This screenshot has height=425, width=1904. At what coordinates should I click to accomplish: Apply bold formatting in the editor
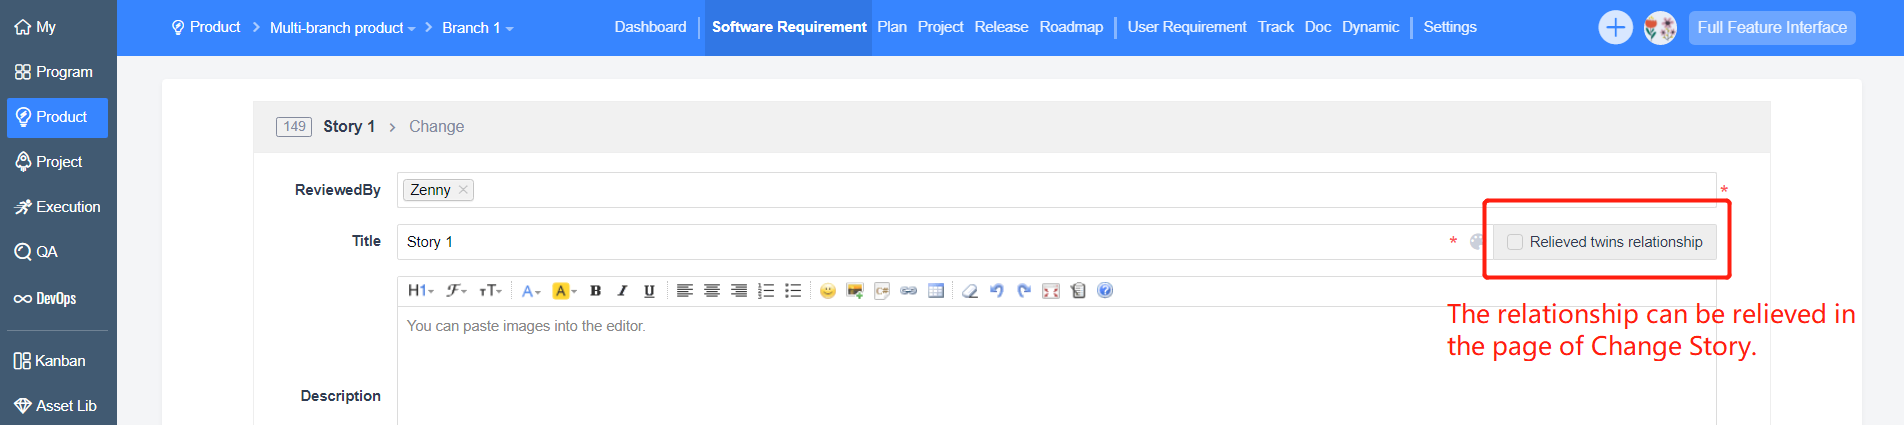(x=595, y=291)
